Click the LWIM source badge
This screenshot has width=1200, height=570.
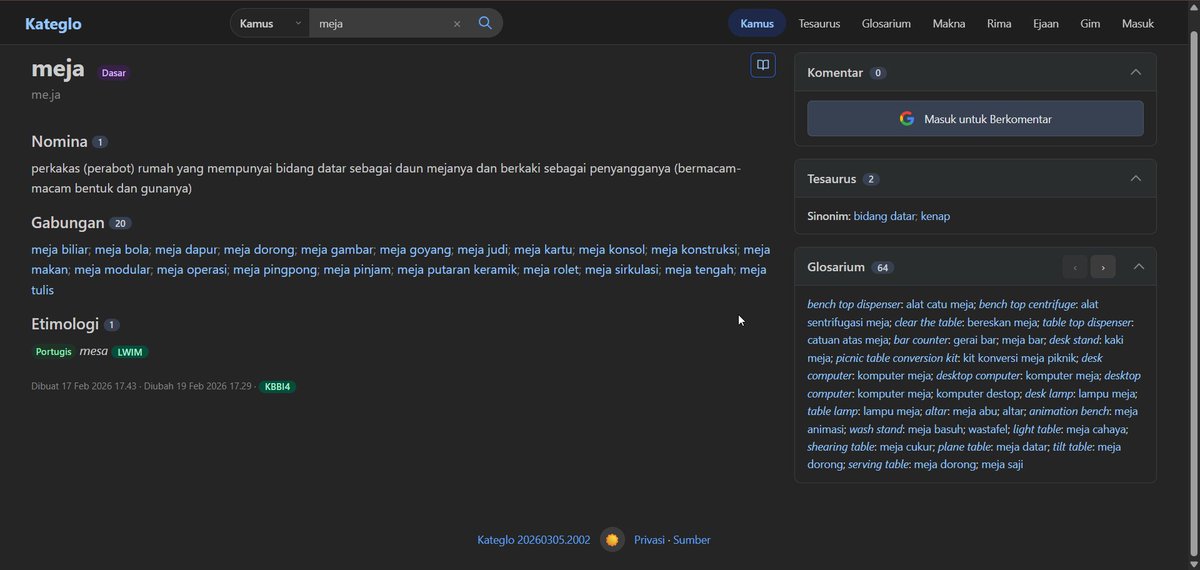(x=130, y=352)
